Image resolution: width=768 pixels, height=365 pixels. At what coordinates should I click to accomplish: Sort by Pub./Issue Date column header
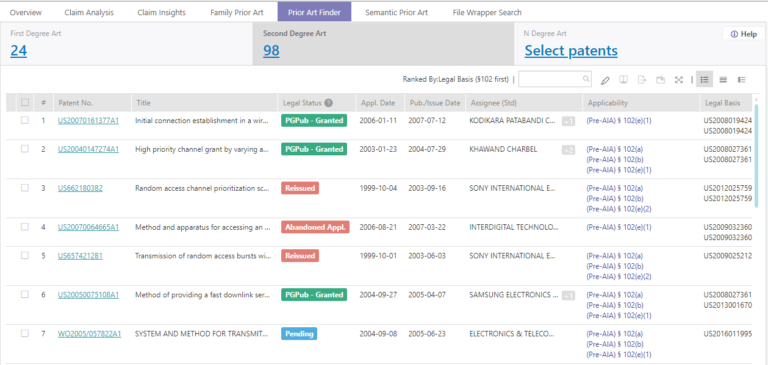[x=435, y=103]
